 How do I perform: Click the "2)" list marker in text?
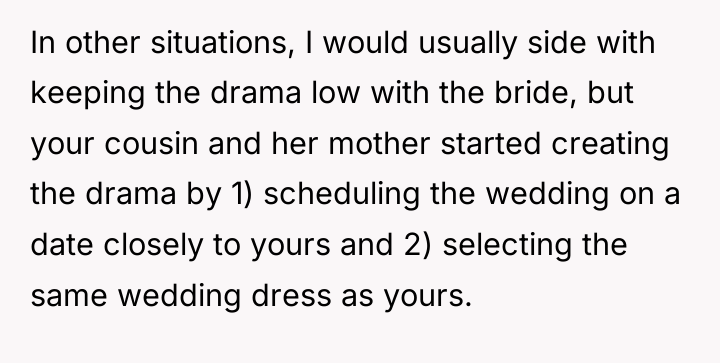[x=418, y=246]
